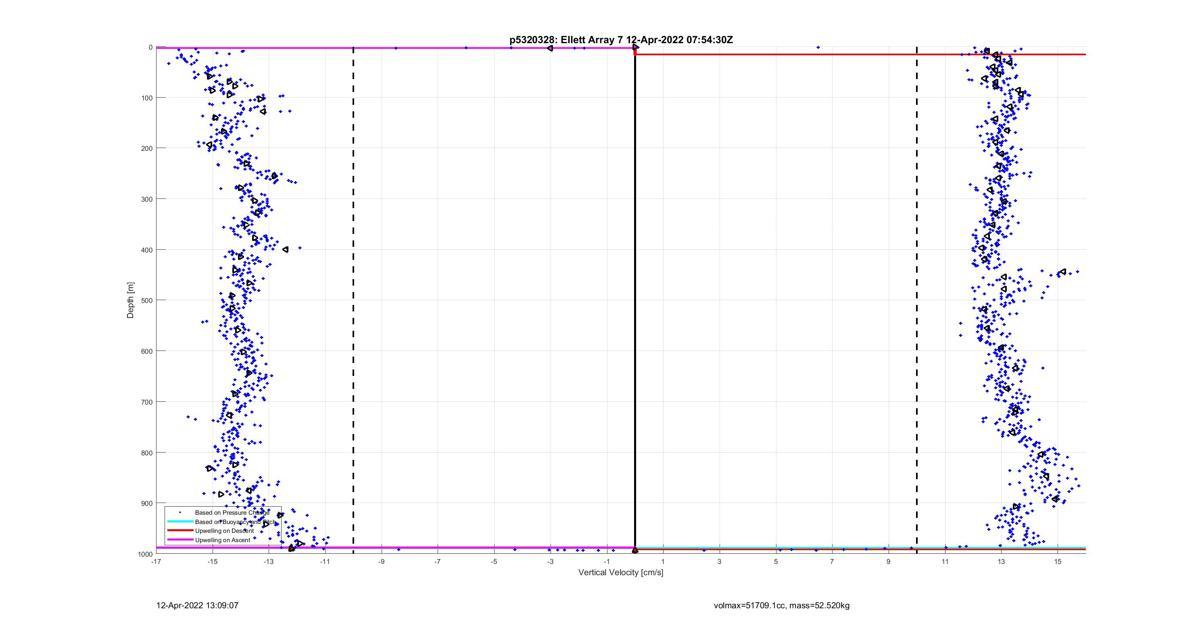
Task: Click the x-axis tick label '11'
Action: pyautogui.click(x=945, y=562)
